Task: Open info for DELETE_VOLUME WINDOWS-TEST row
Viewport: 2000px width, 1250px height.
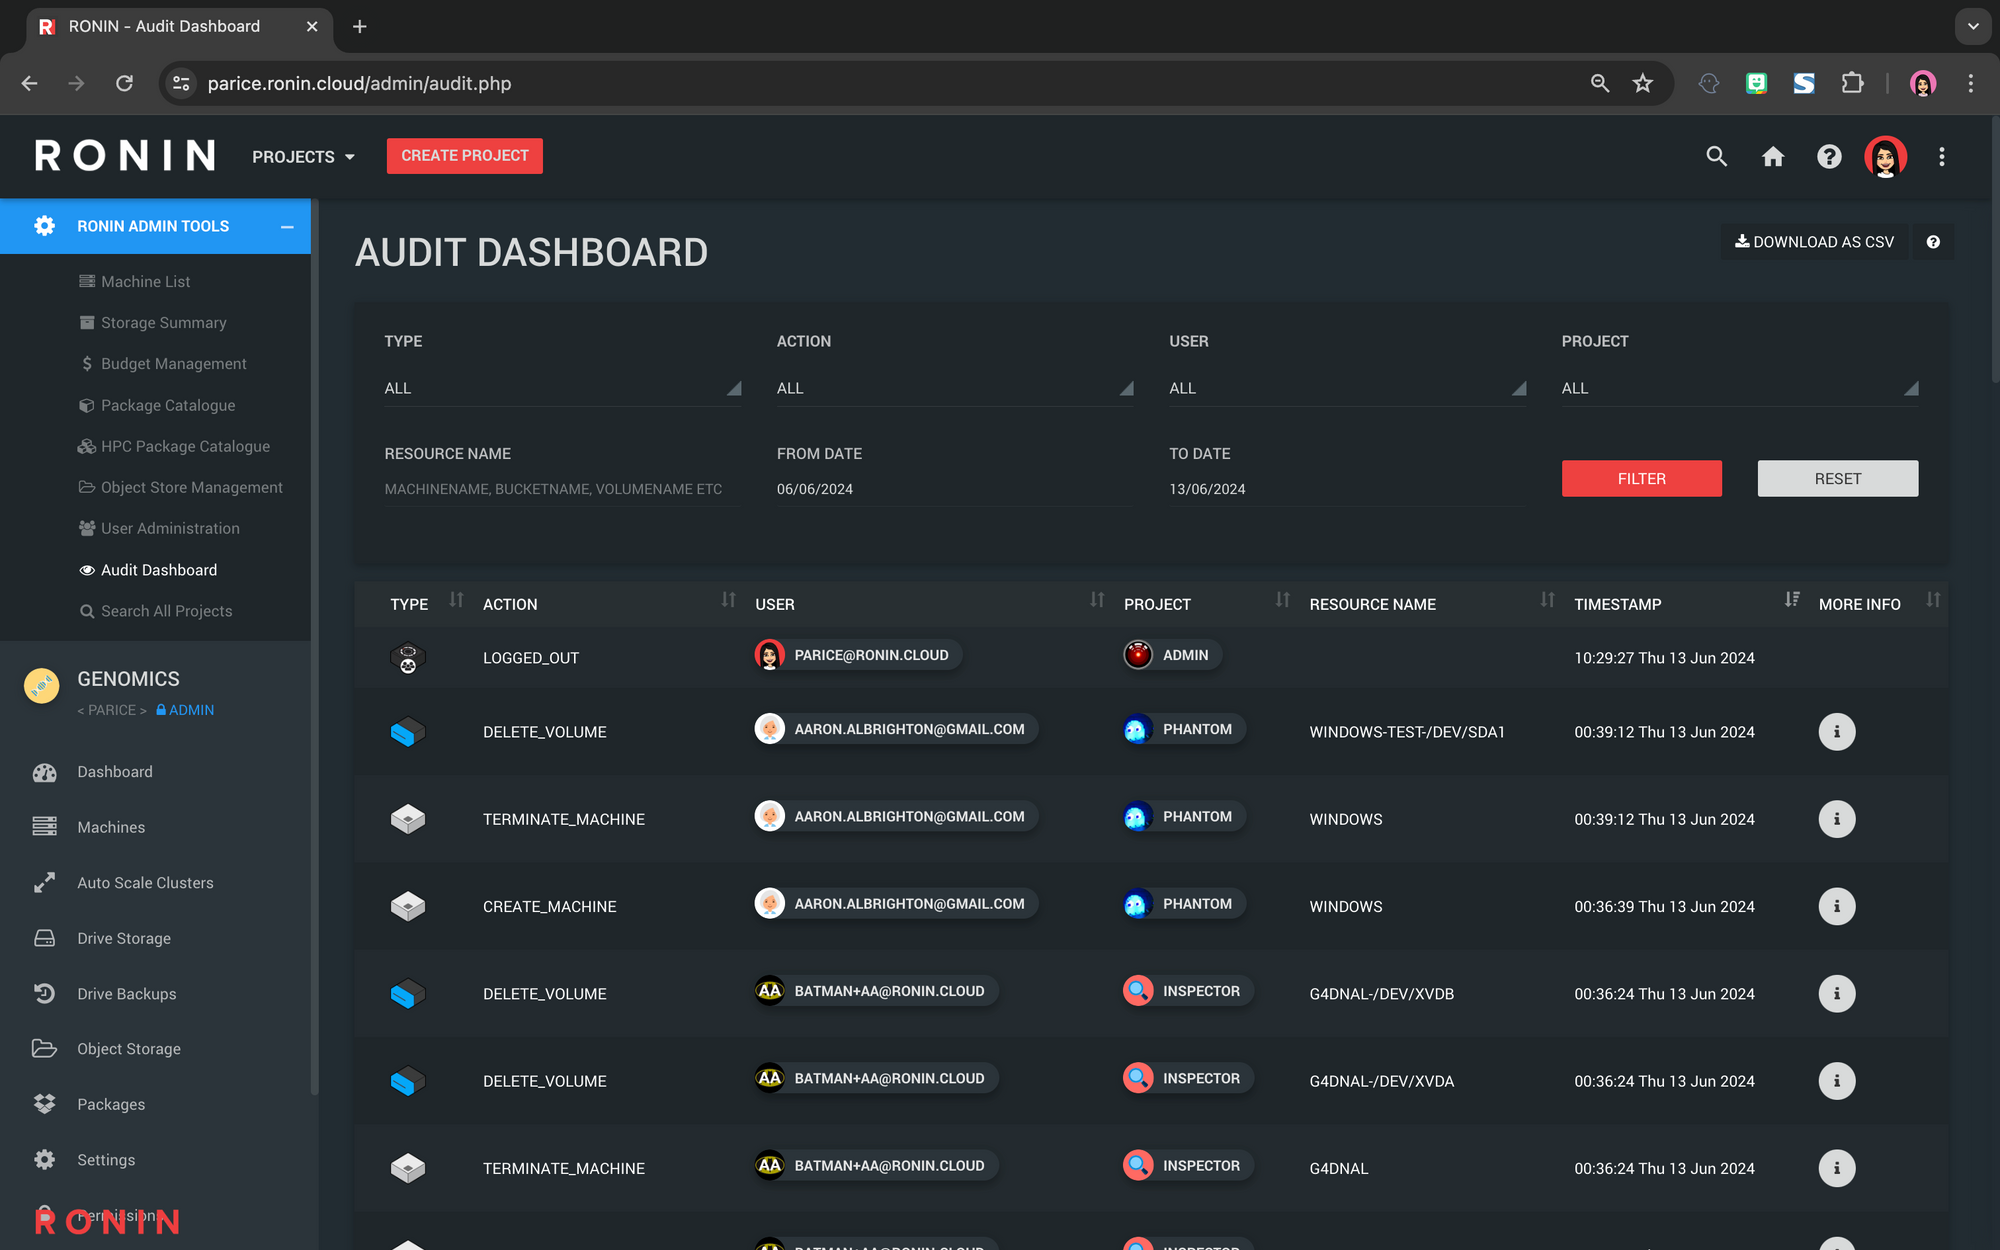Action: [1836, 732]
